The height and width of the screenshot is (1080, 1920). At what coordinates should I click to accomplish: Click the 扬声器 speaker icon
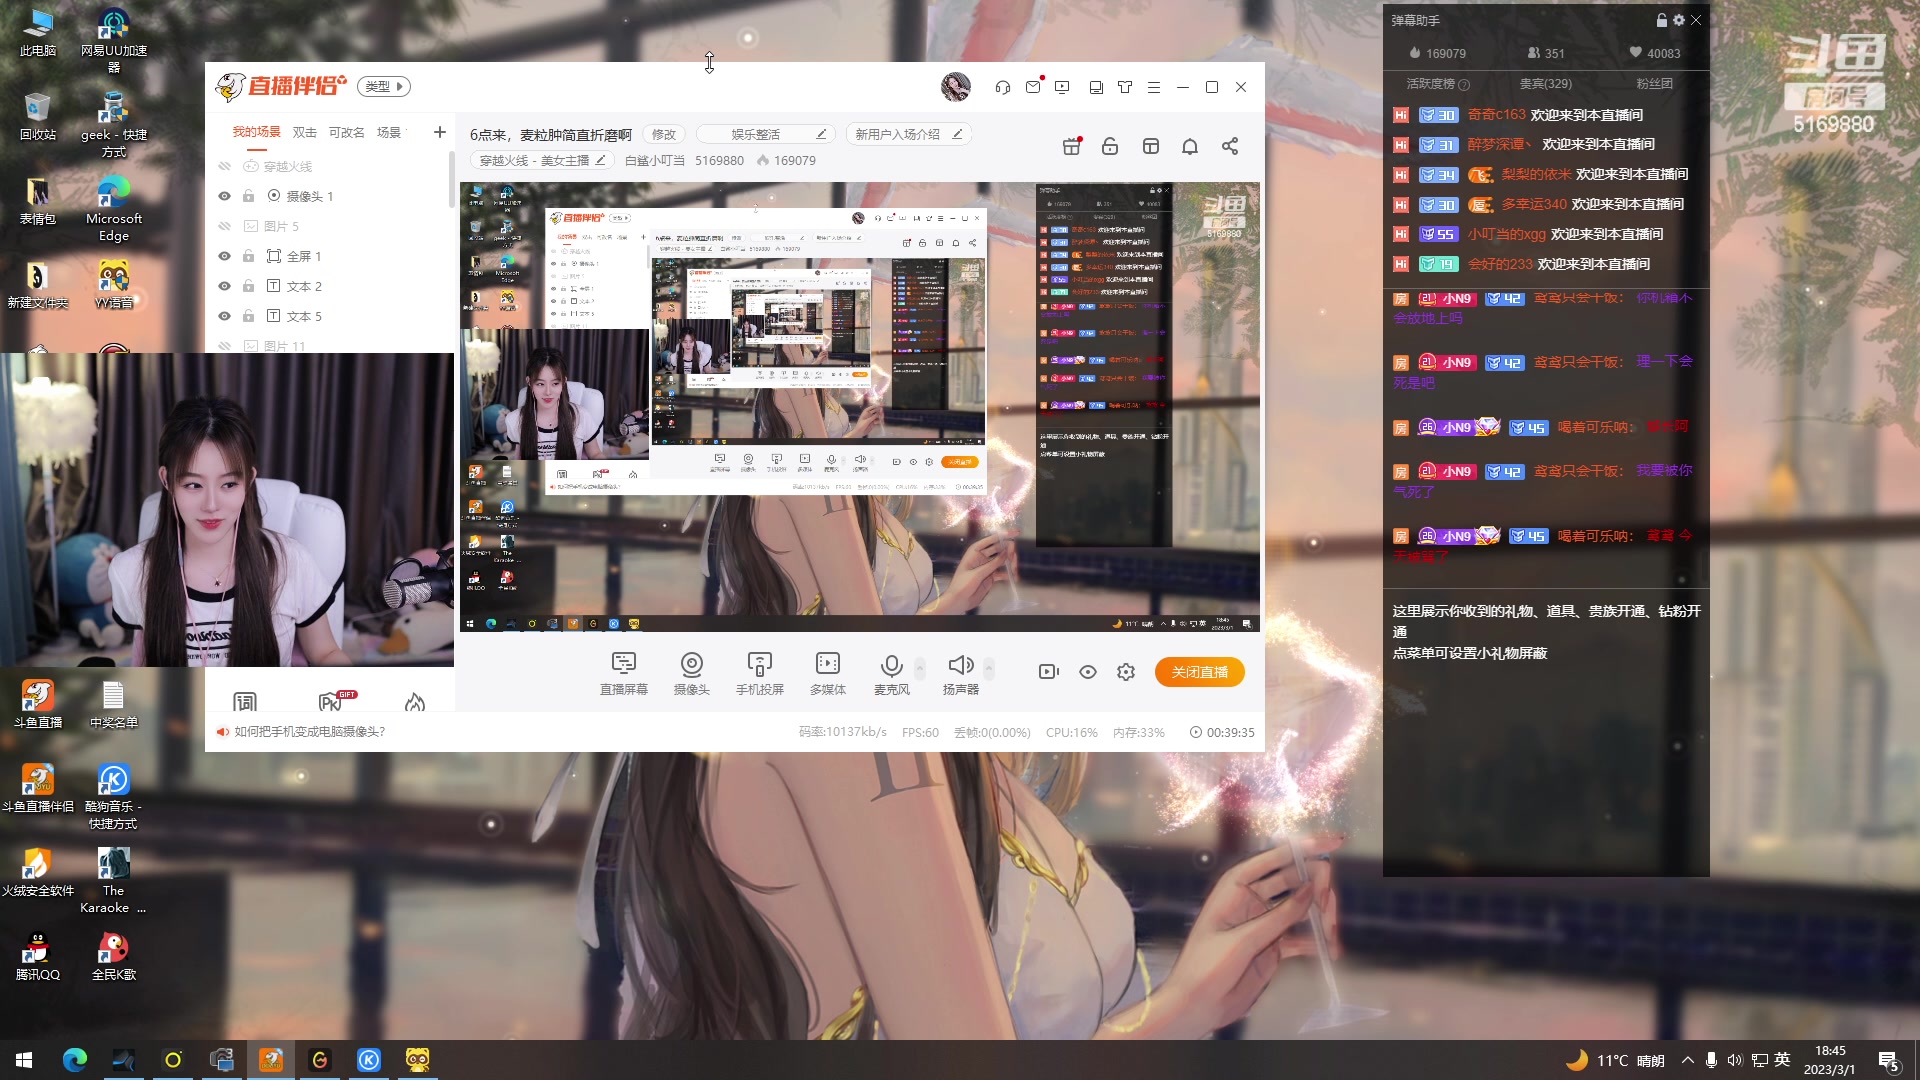coord(960,673)
